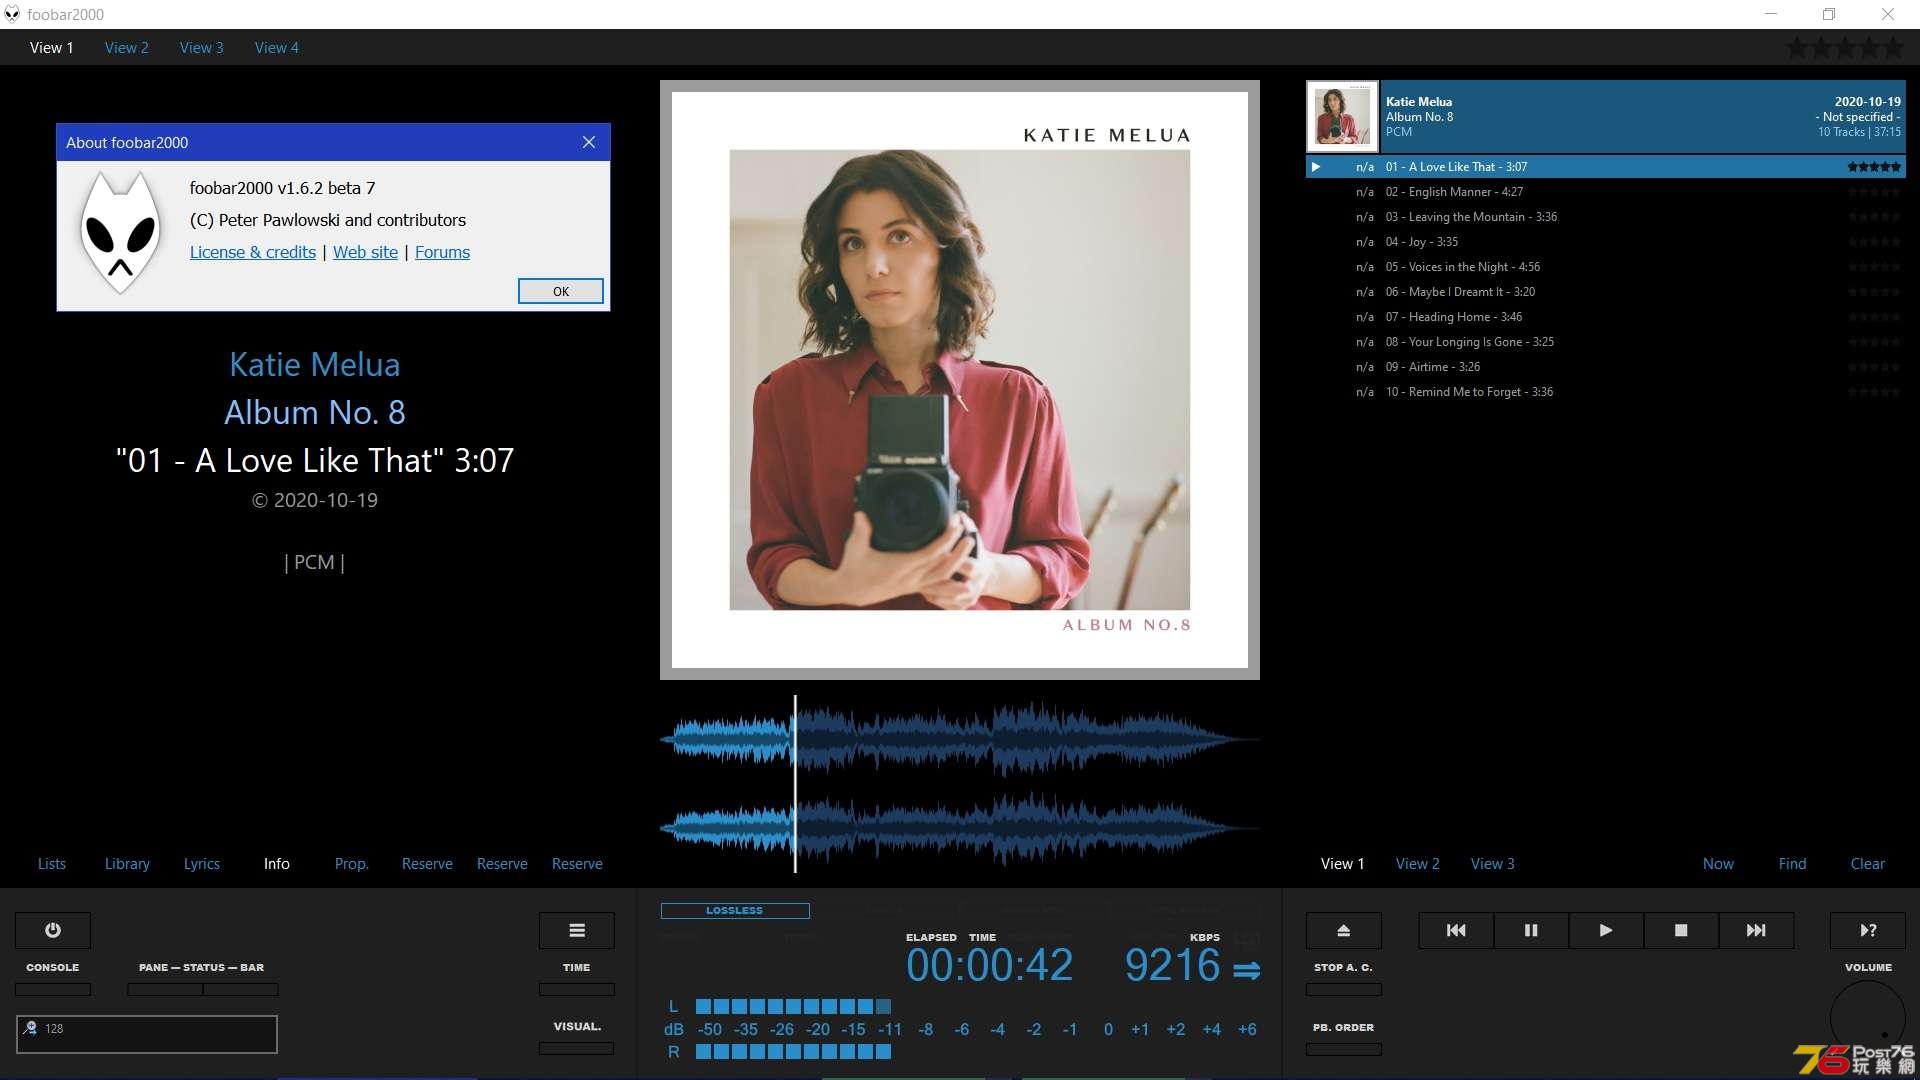Toggle the PB. Order indicator
1920x1080 pixels.
click(1344, 1049)
